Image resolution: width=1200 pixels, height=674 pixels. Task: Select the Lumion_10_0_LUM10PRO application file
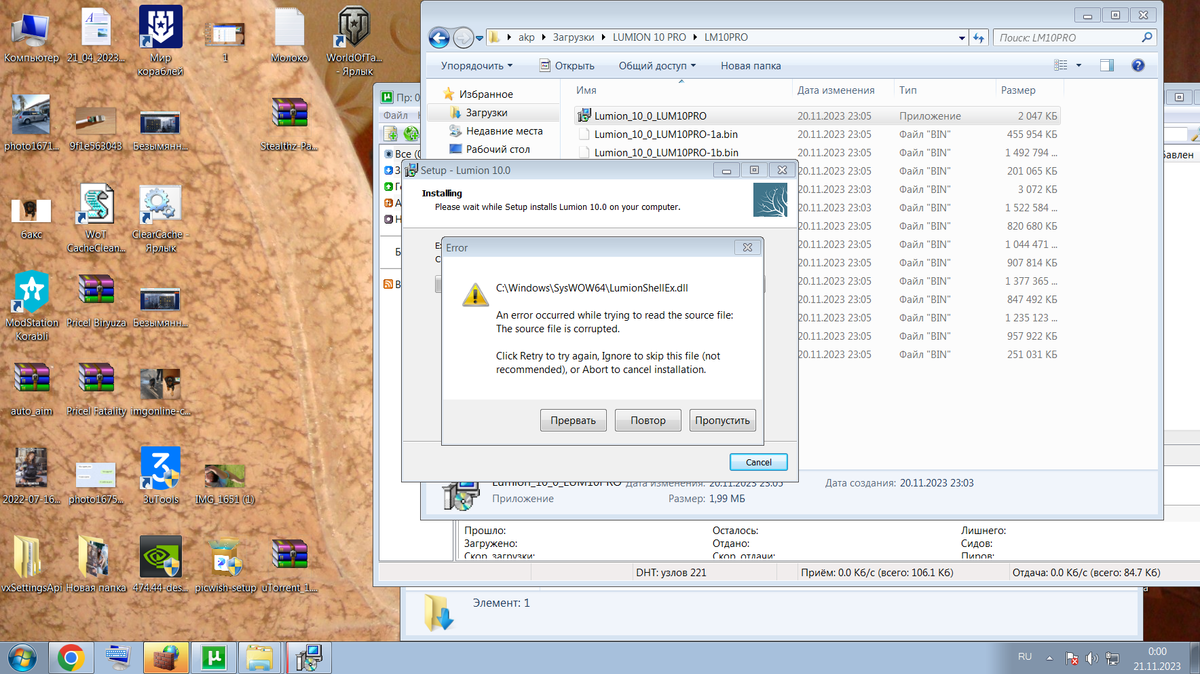point(650,116)
